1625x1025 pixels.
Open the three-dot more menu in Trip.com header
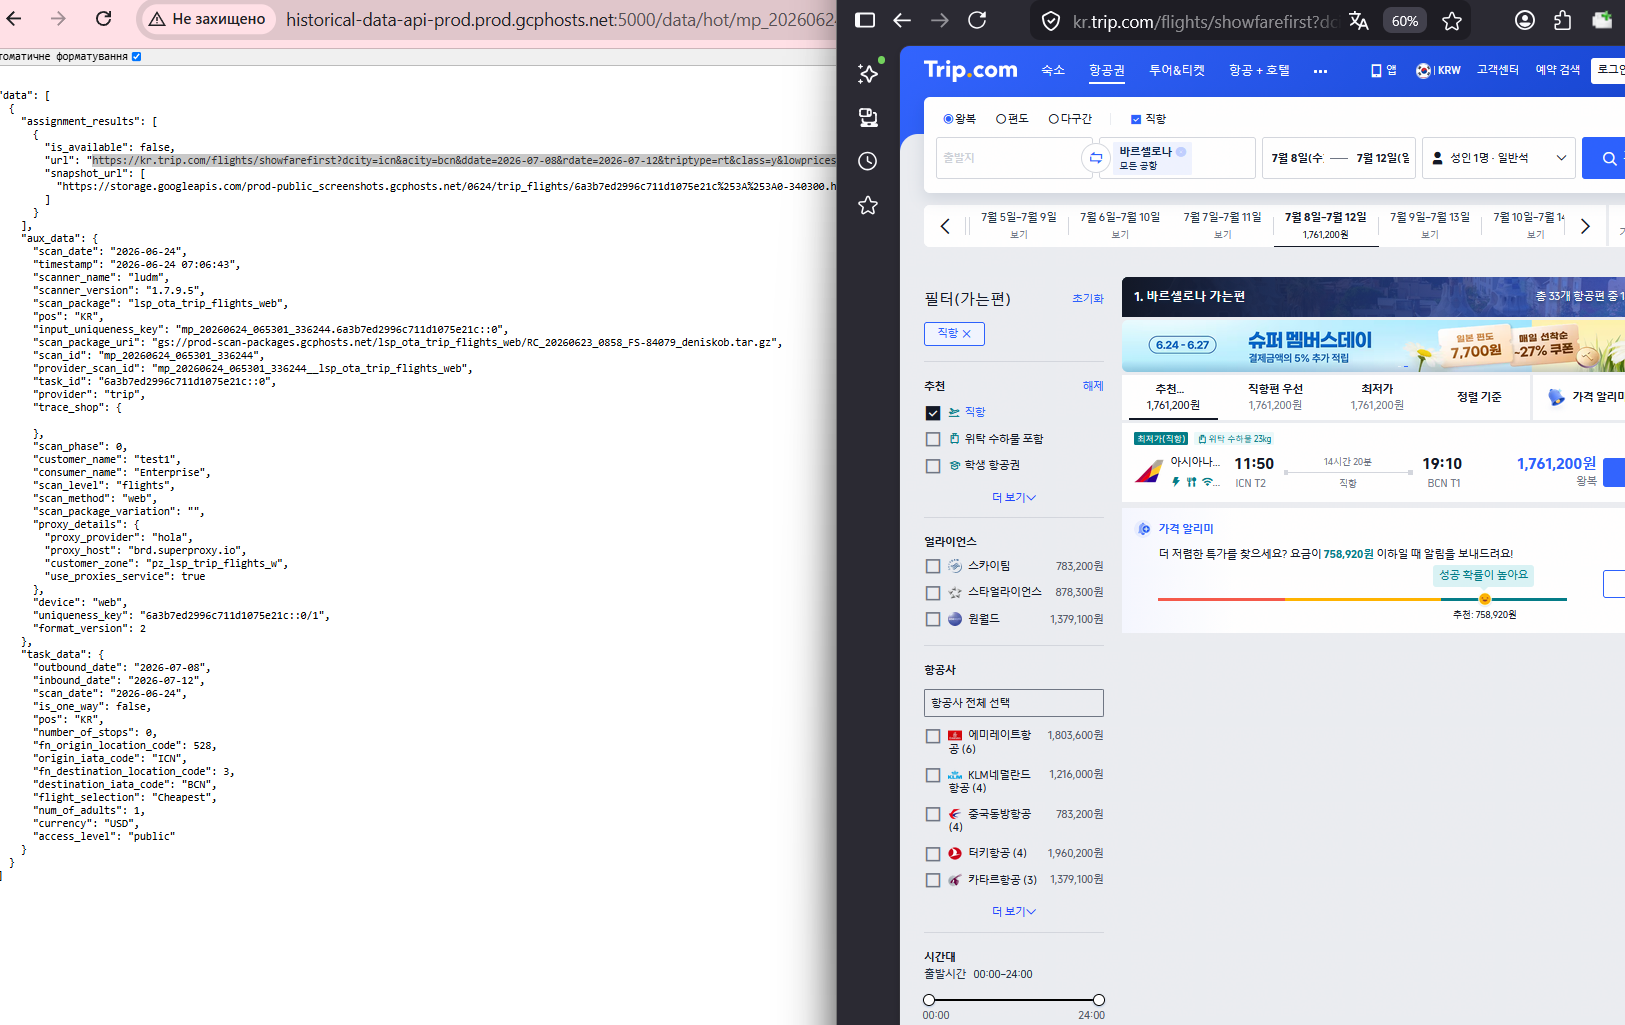coord(1320,71)
